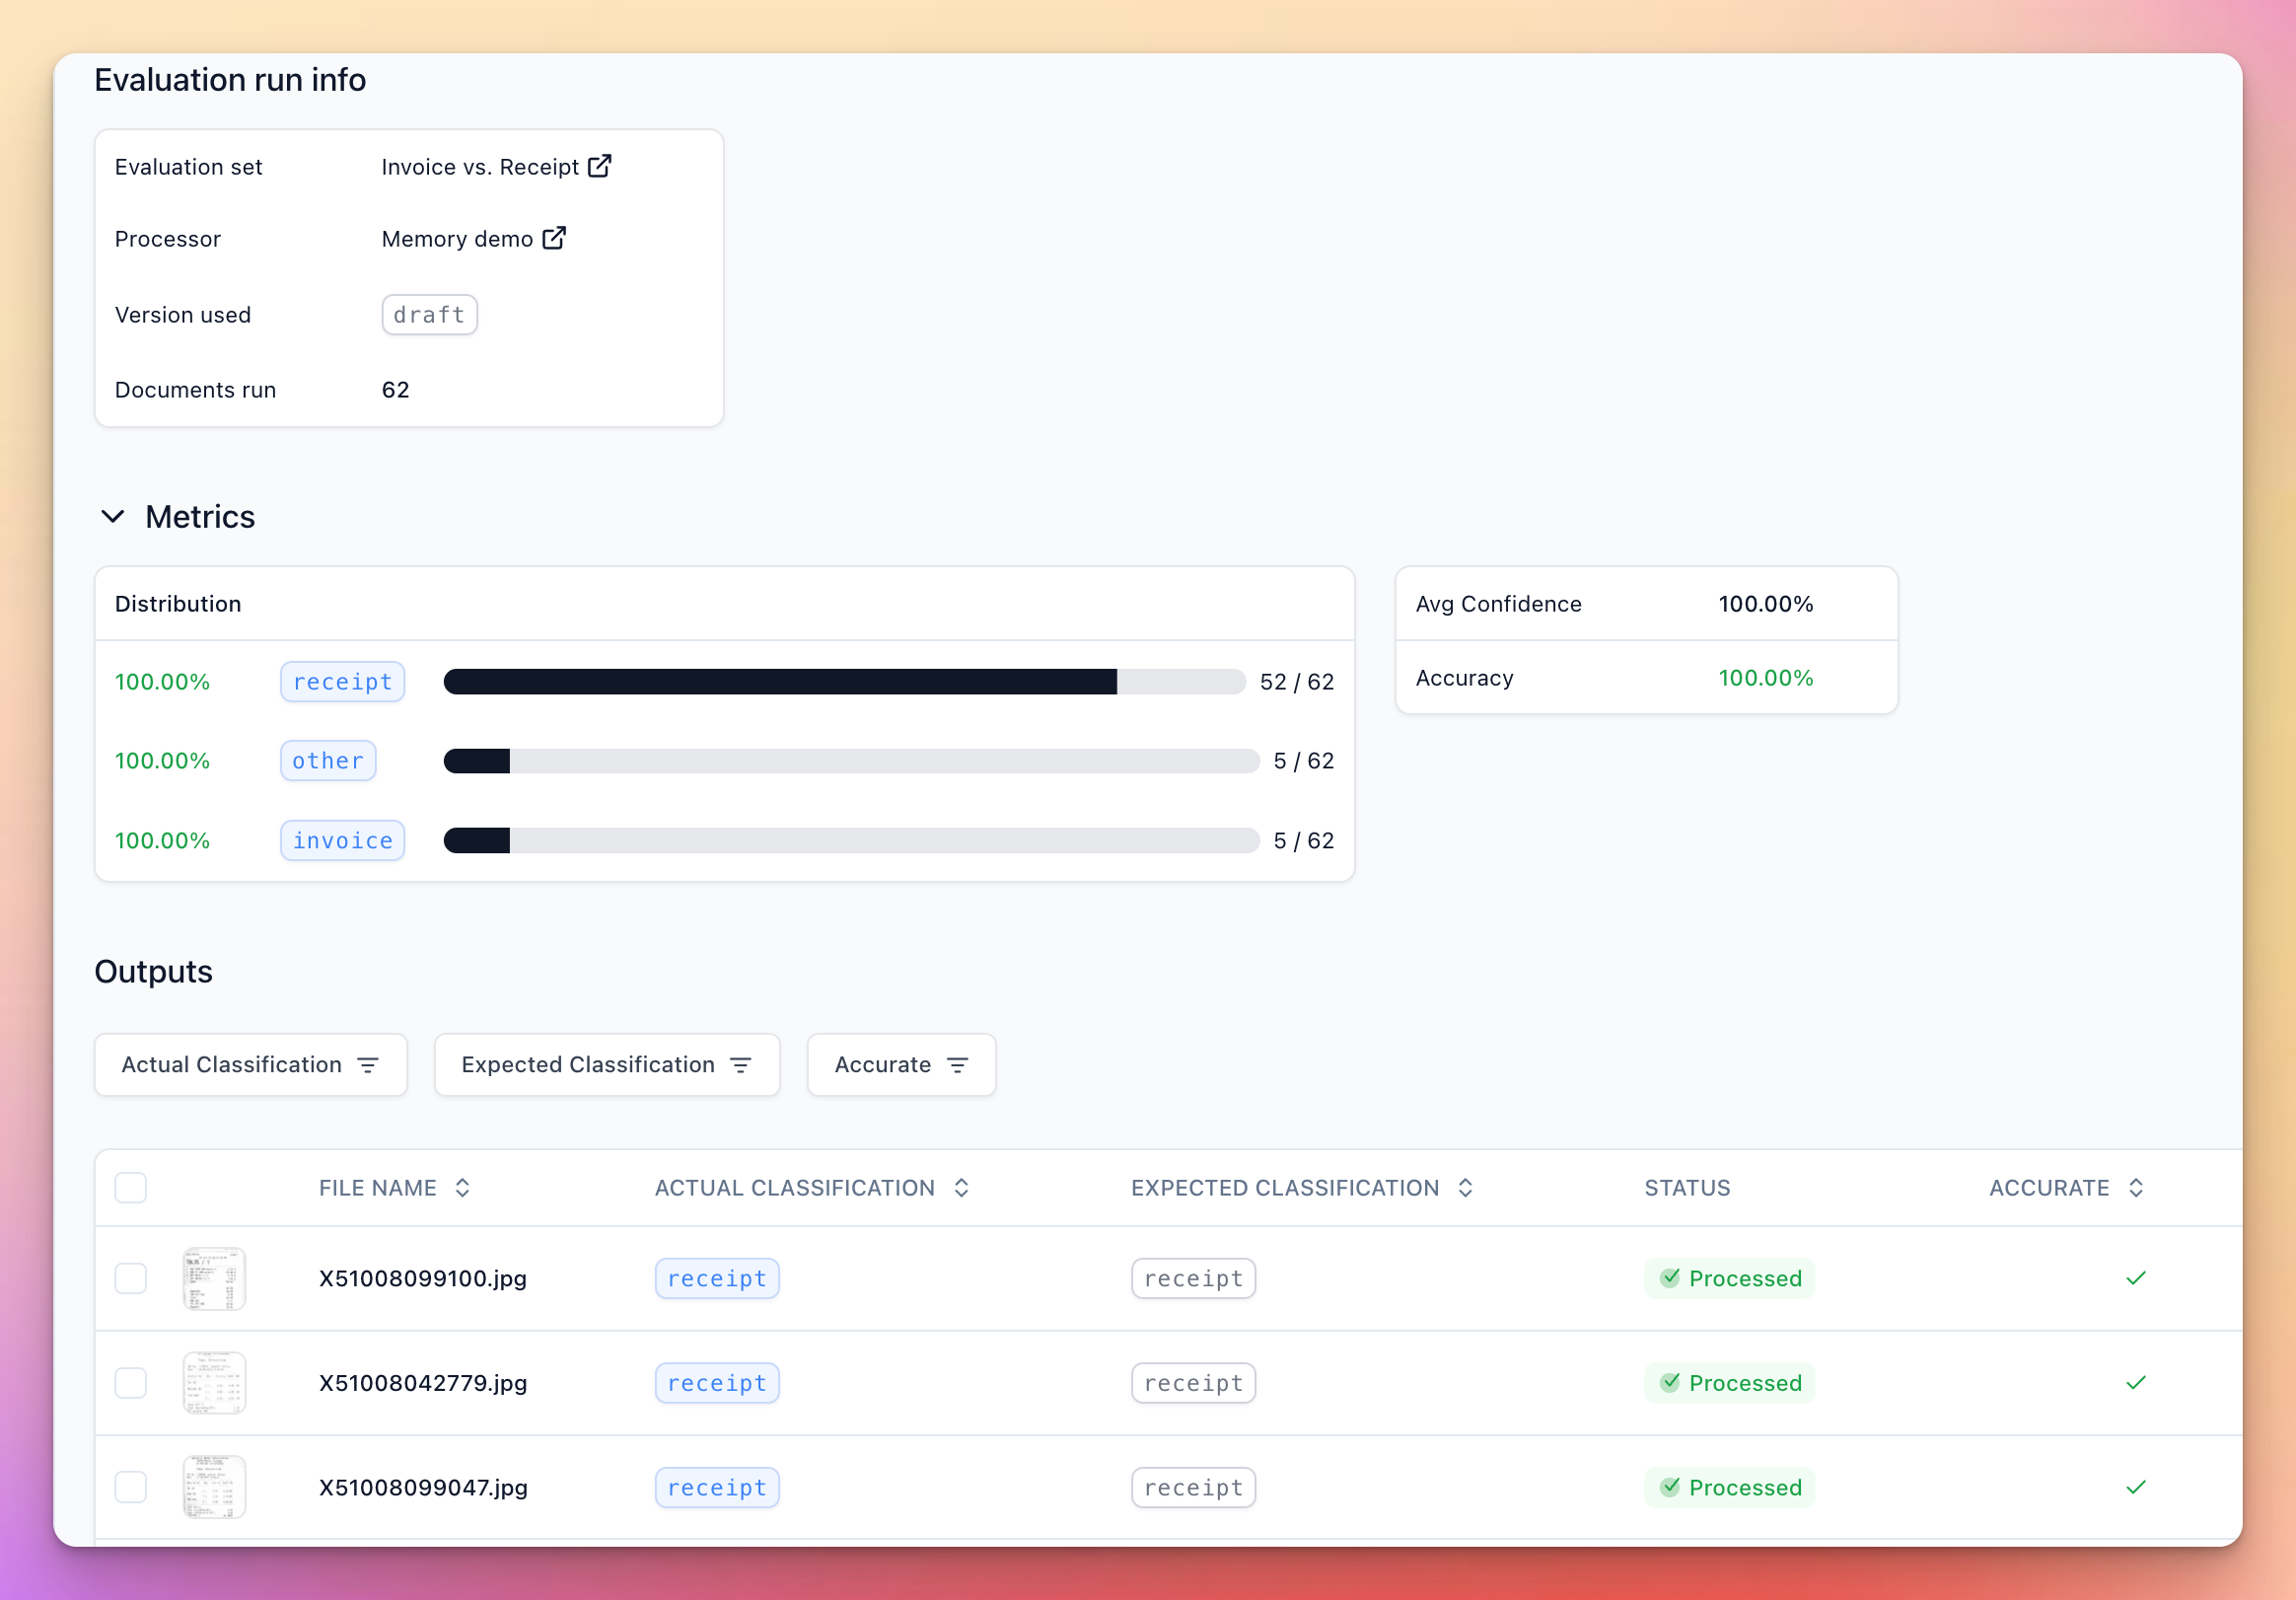Click accurate checkmark for X51008099100.jpg row

click(2136, 1278)
